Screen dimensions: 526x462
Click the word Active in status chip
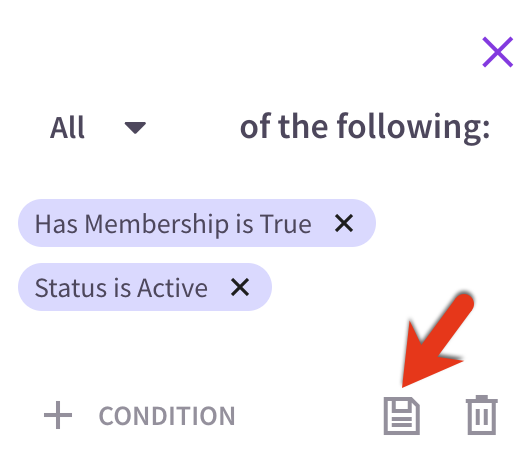point(172,288)
